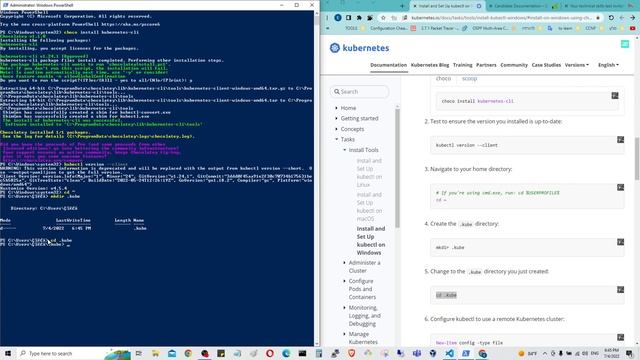Launch Microsoft Edge from the taskbar

coord(286,353)
